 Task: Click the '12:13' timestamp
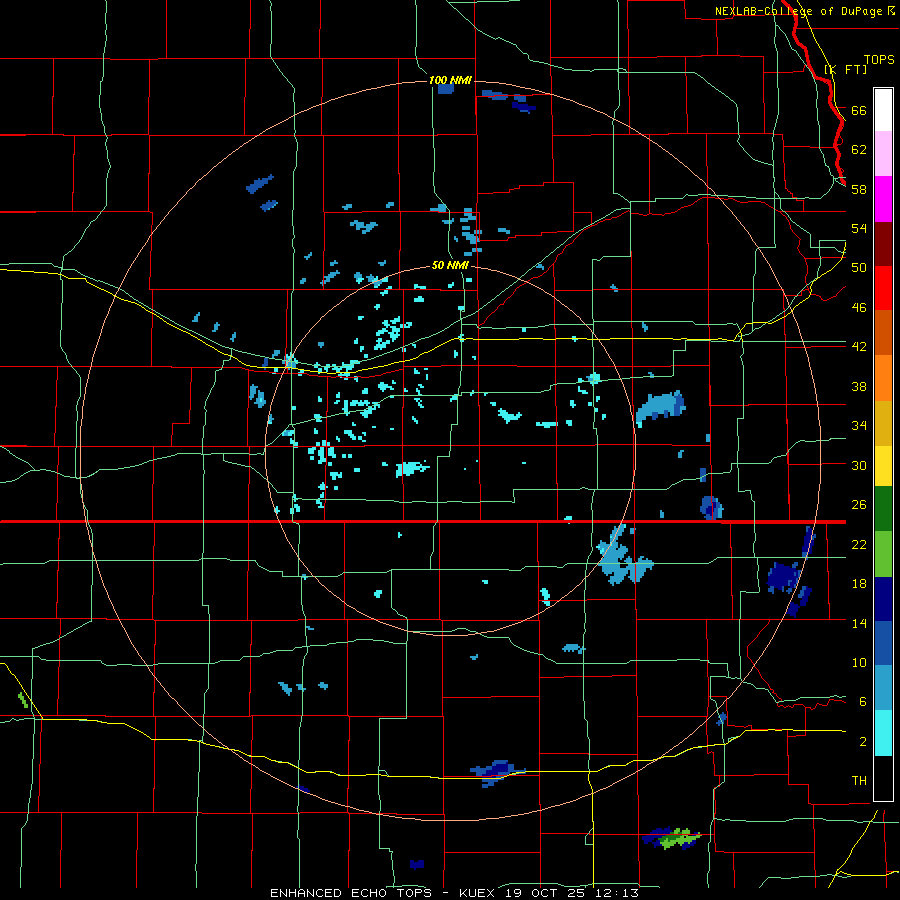coord(616,893)
